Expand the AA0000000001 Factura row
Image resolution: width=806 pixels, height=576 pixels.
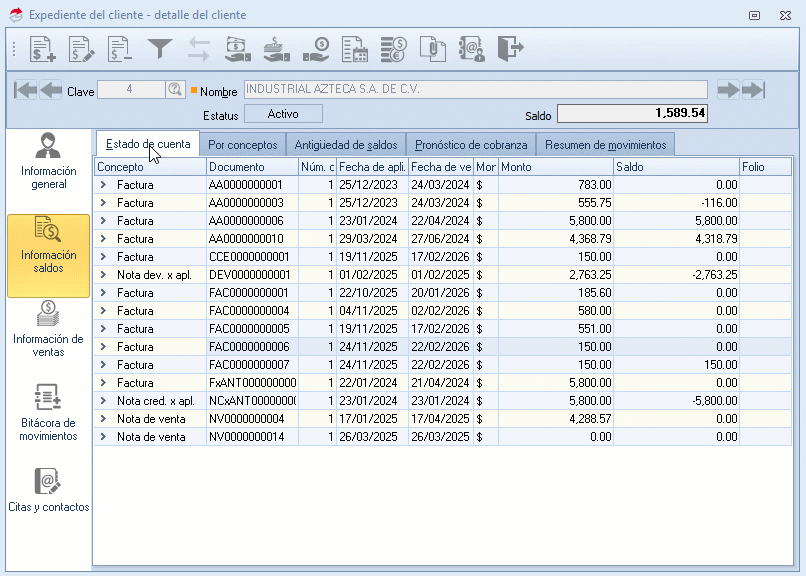(x=102, y=185)
